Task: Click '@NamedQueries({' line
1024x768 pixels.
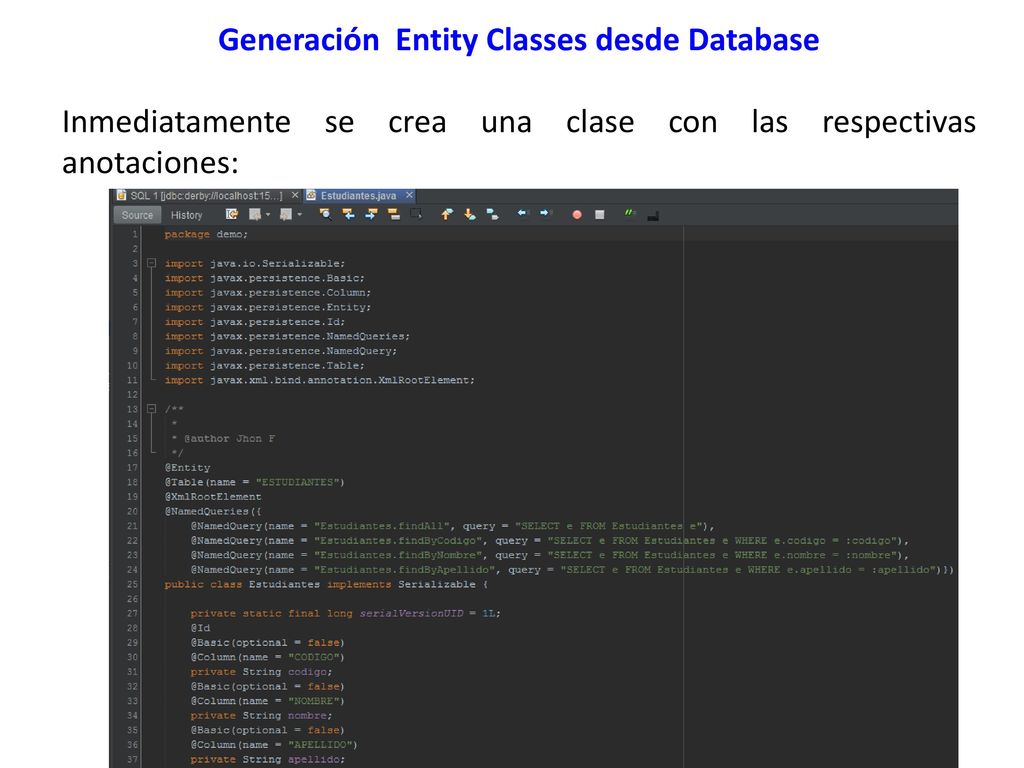Action: pyautogui.click(x=213, y=511)
